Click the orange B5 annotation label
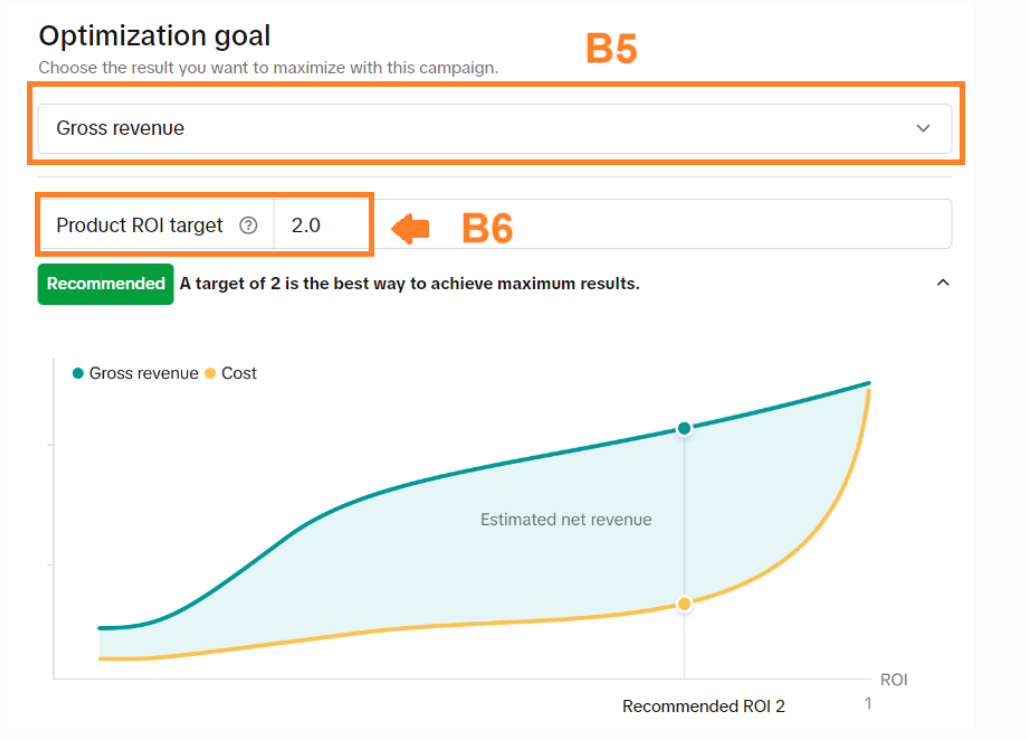The width and height of the screenshot is (1028, 739). click(611, 49)
